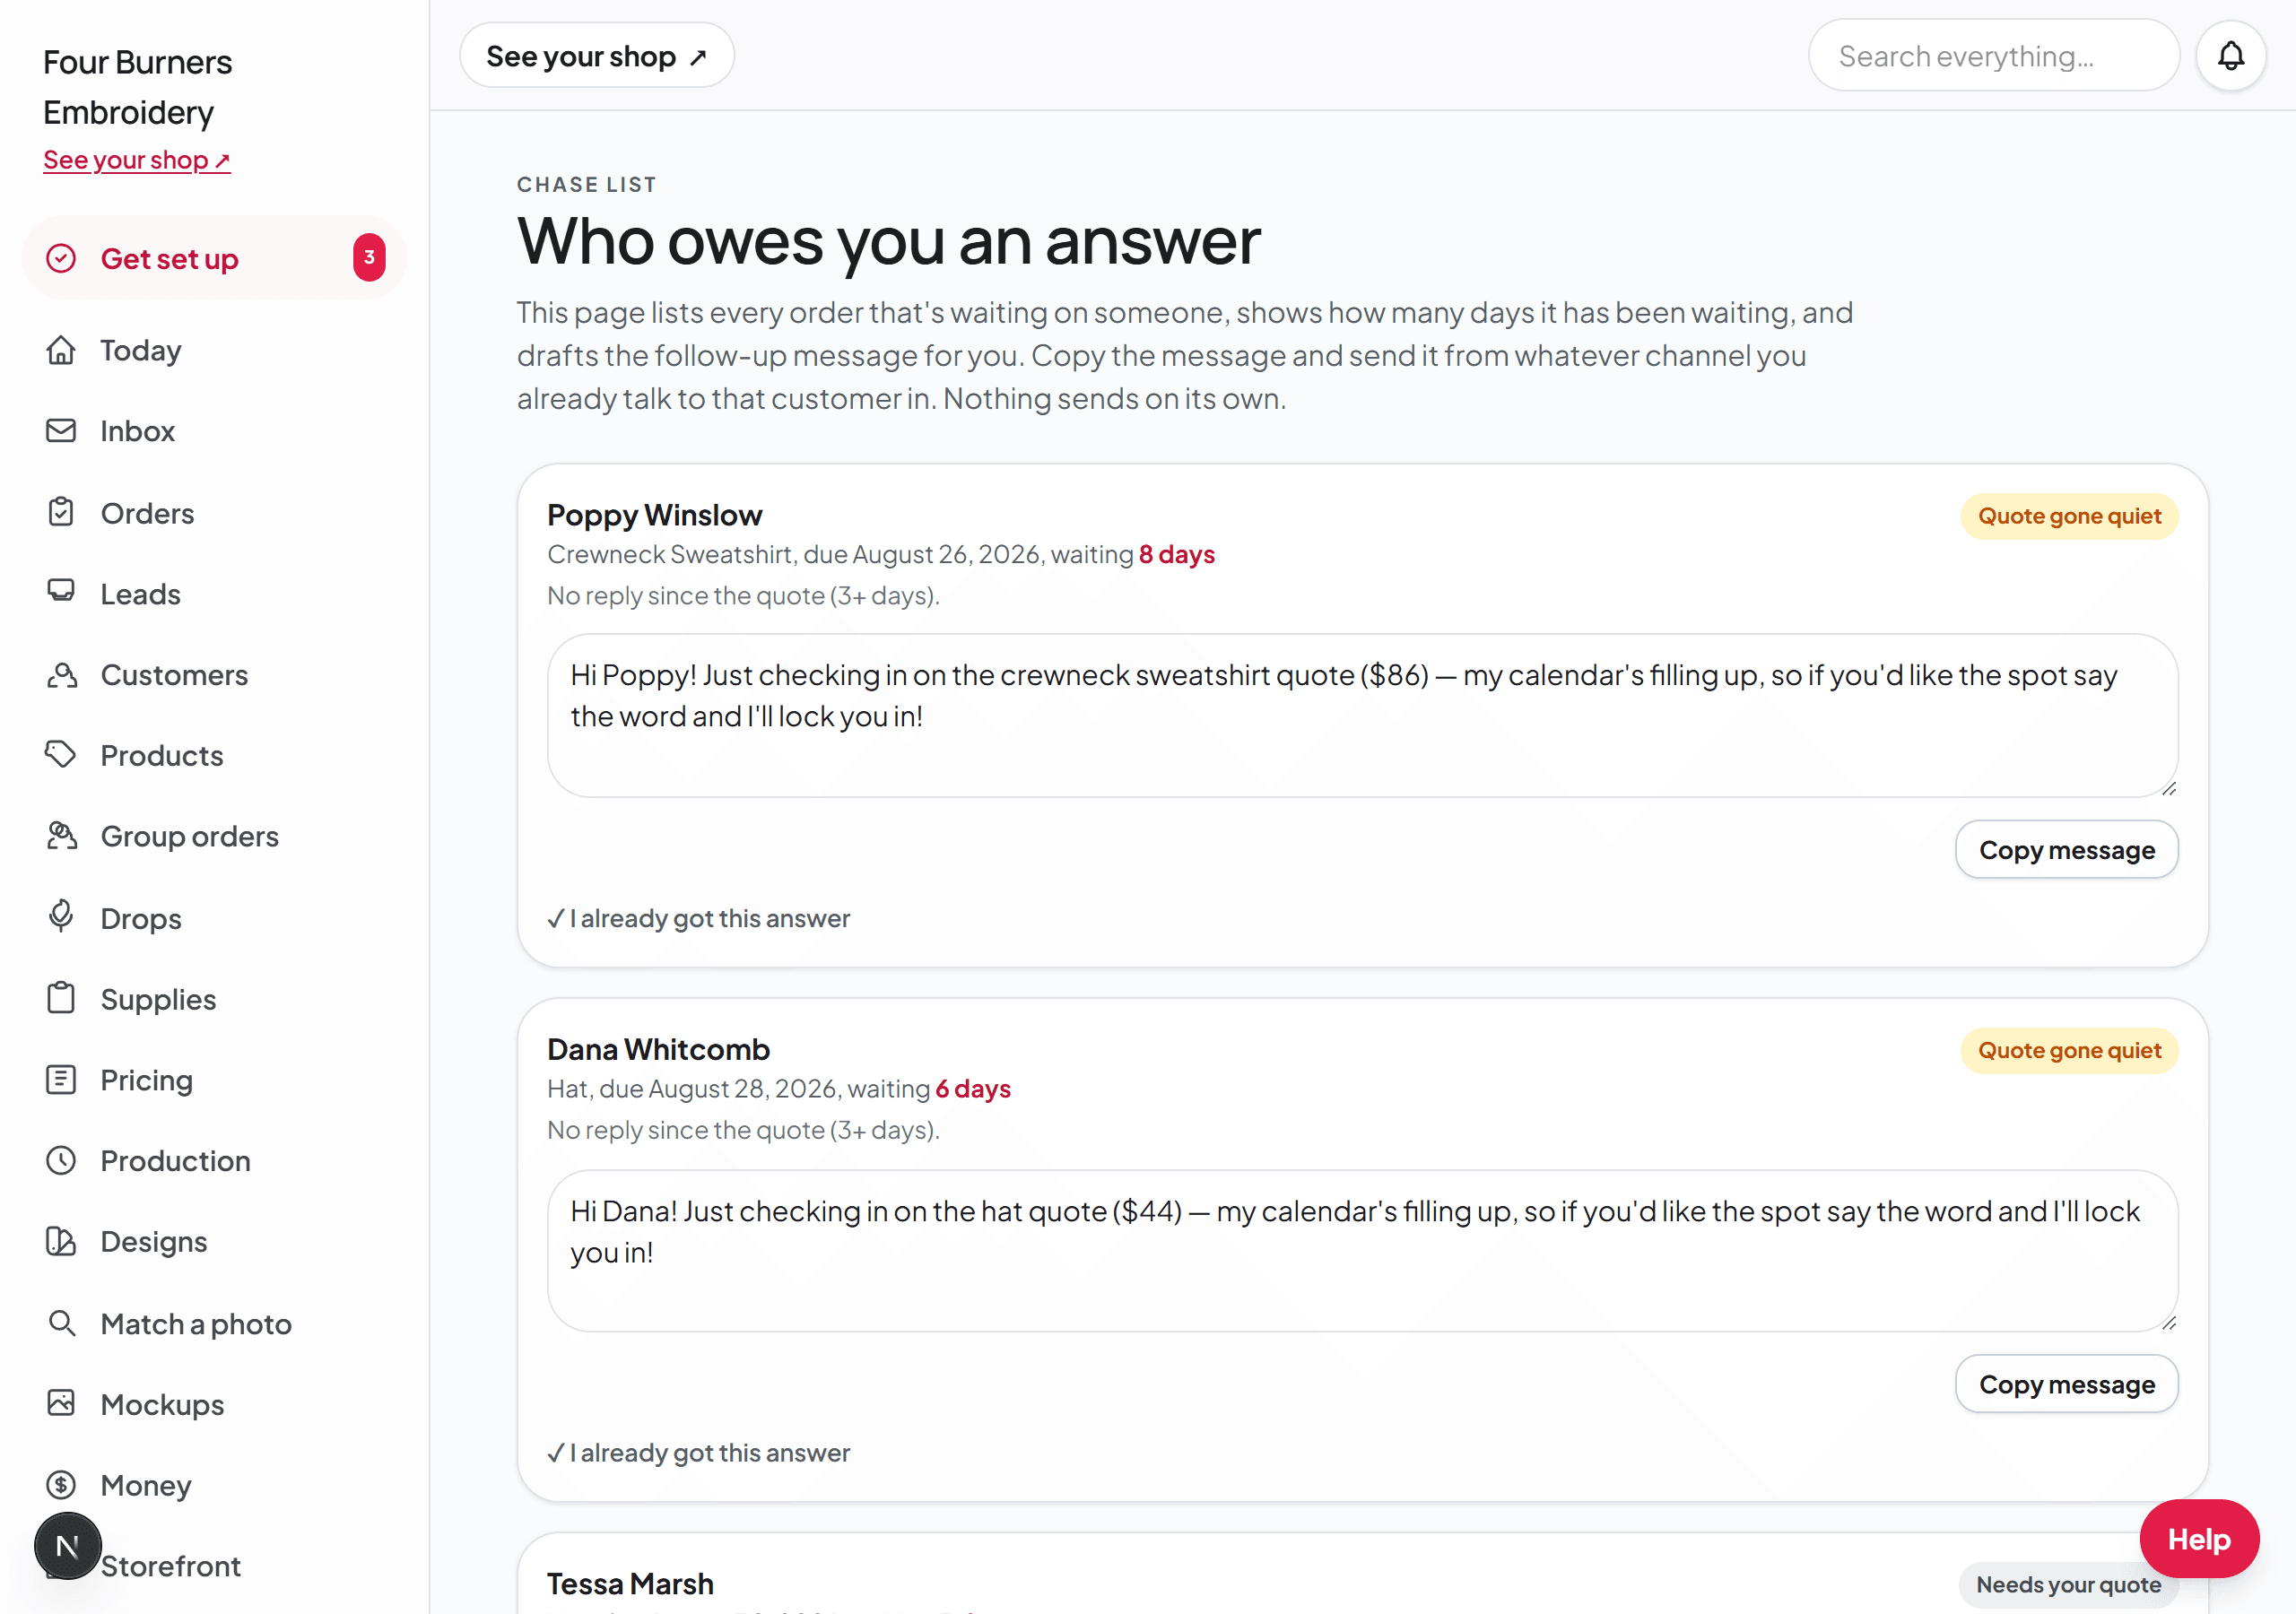Open the Inbox section
This screenshot has height=1614, width=2296.
214,431
